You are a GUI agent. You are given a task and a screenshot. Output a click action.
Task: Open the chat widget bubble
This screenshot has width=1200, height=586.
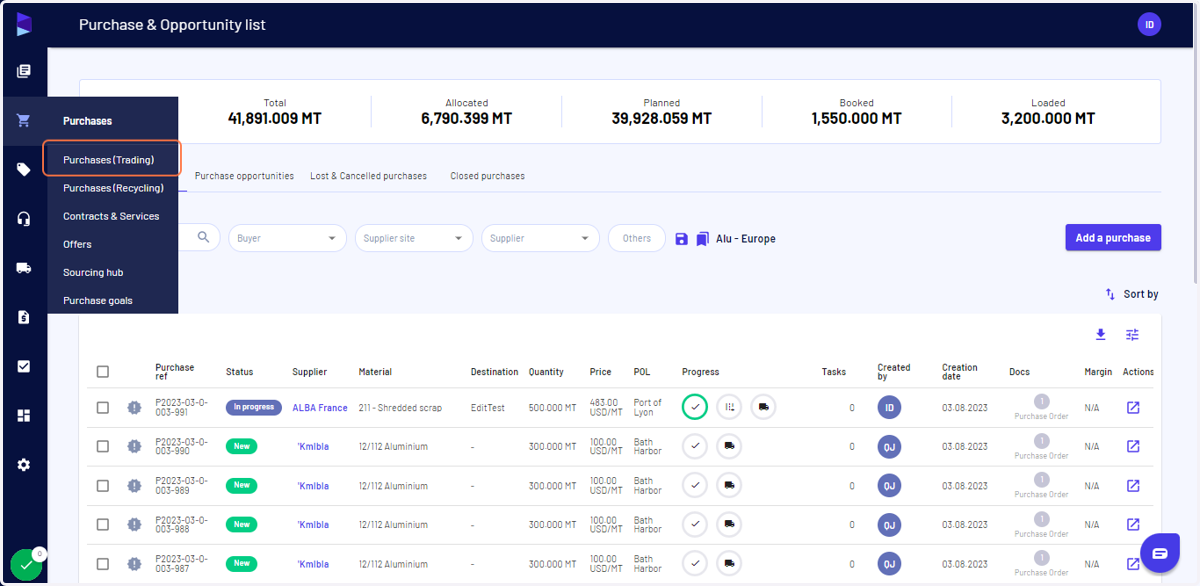1160,553
